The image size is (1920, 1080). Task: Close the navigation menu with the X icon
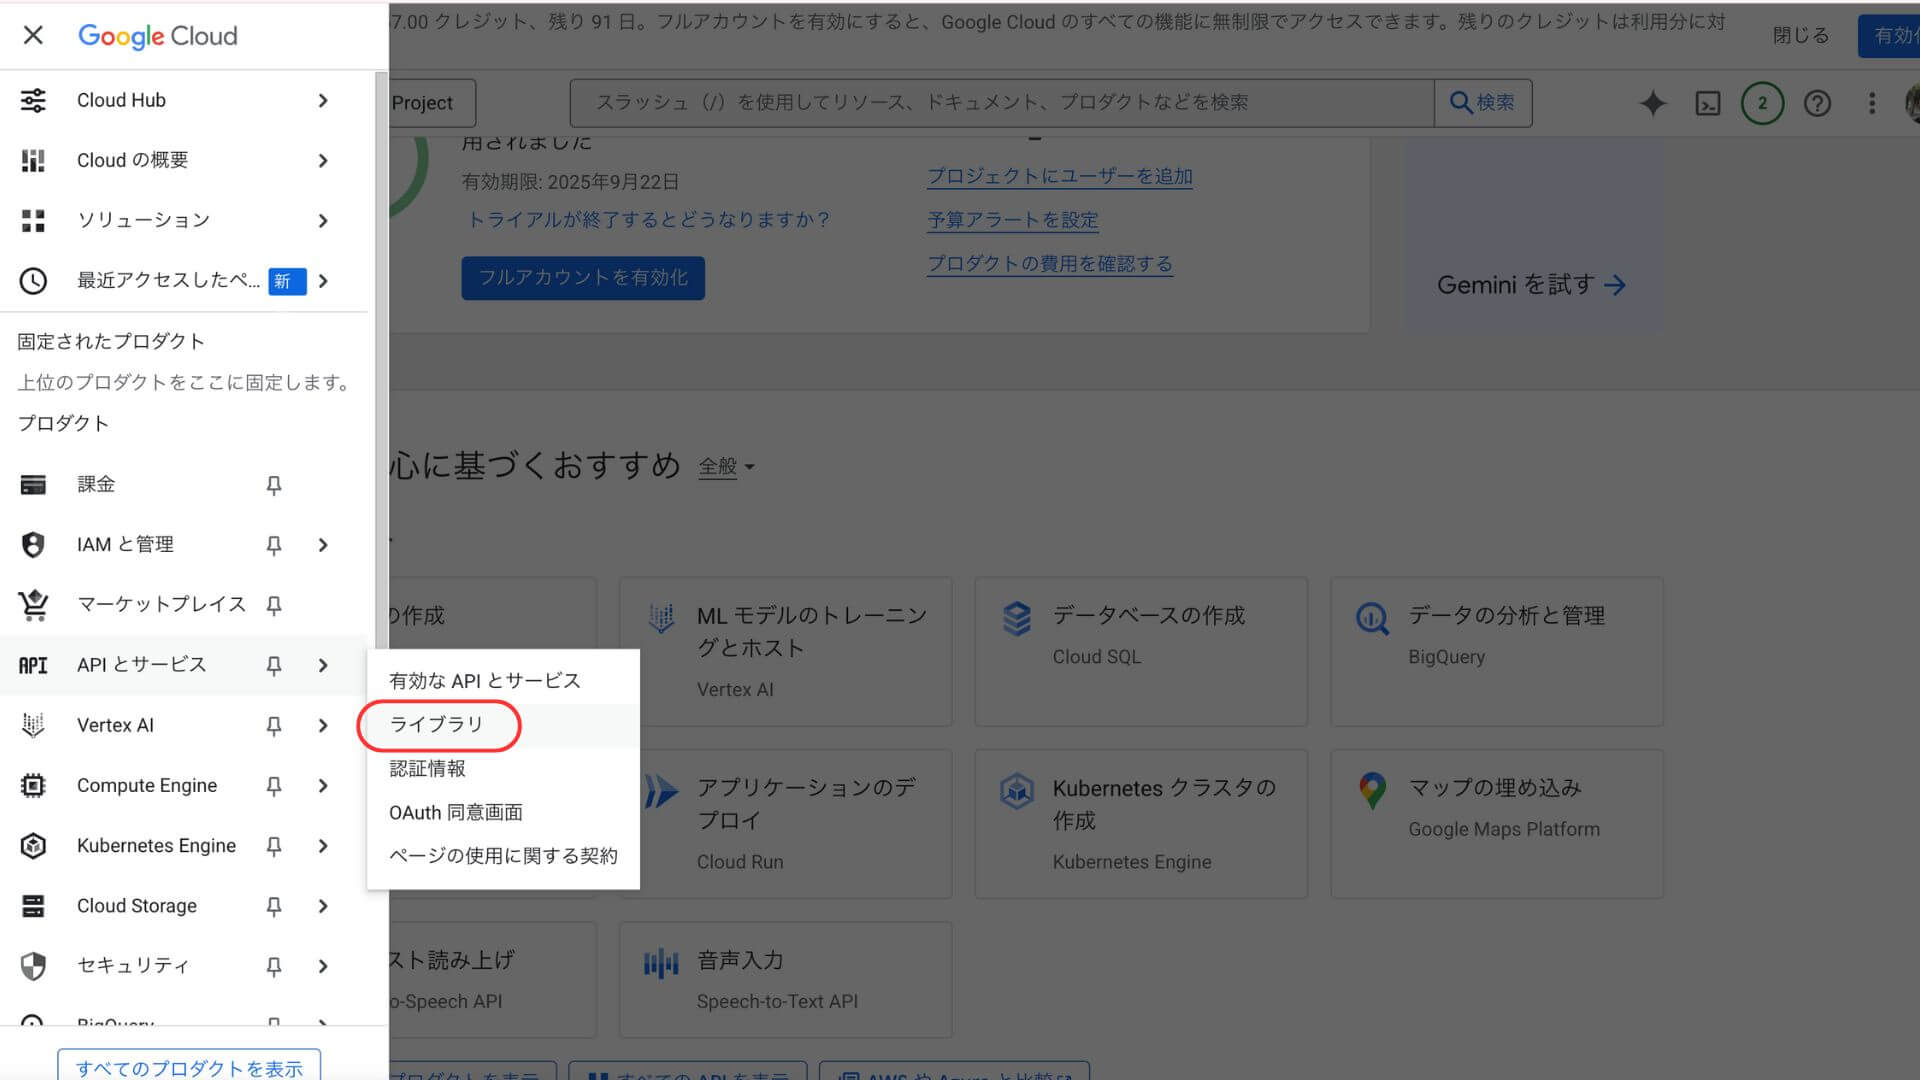pyautogui.click(x=33, y=35)
